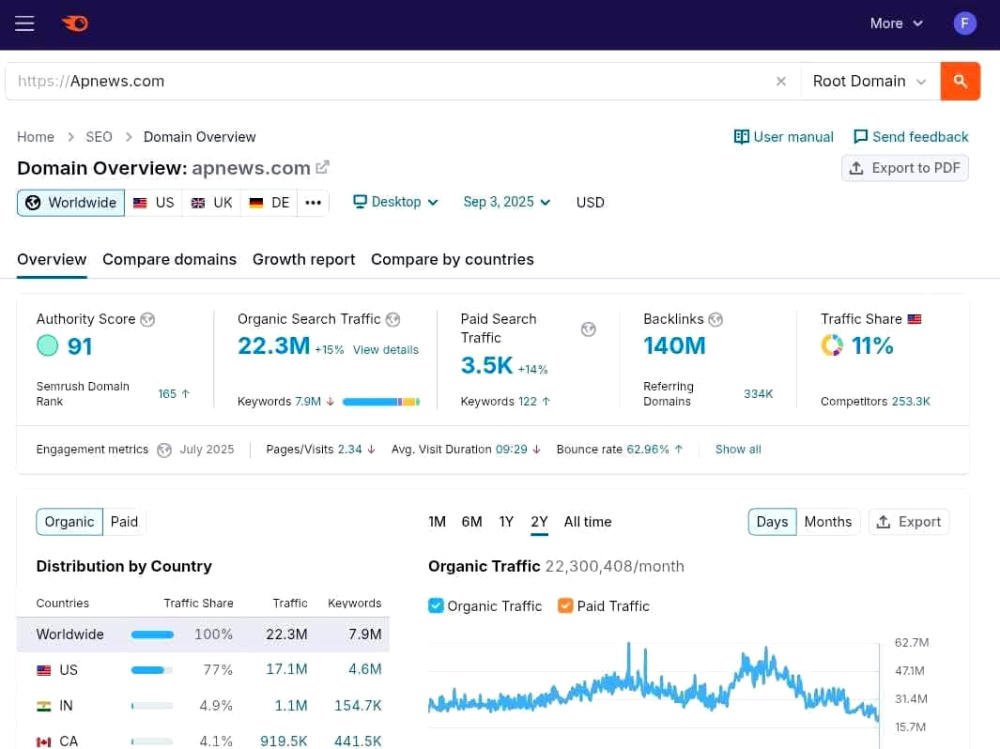
Task: Select the All time range
Action: click(587, 522)
